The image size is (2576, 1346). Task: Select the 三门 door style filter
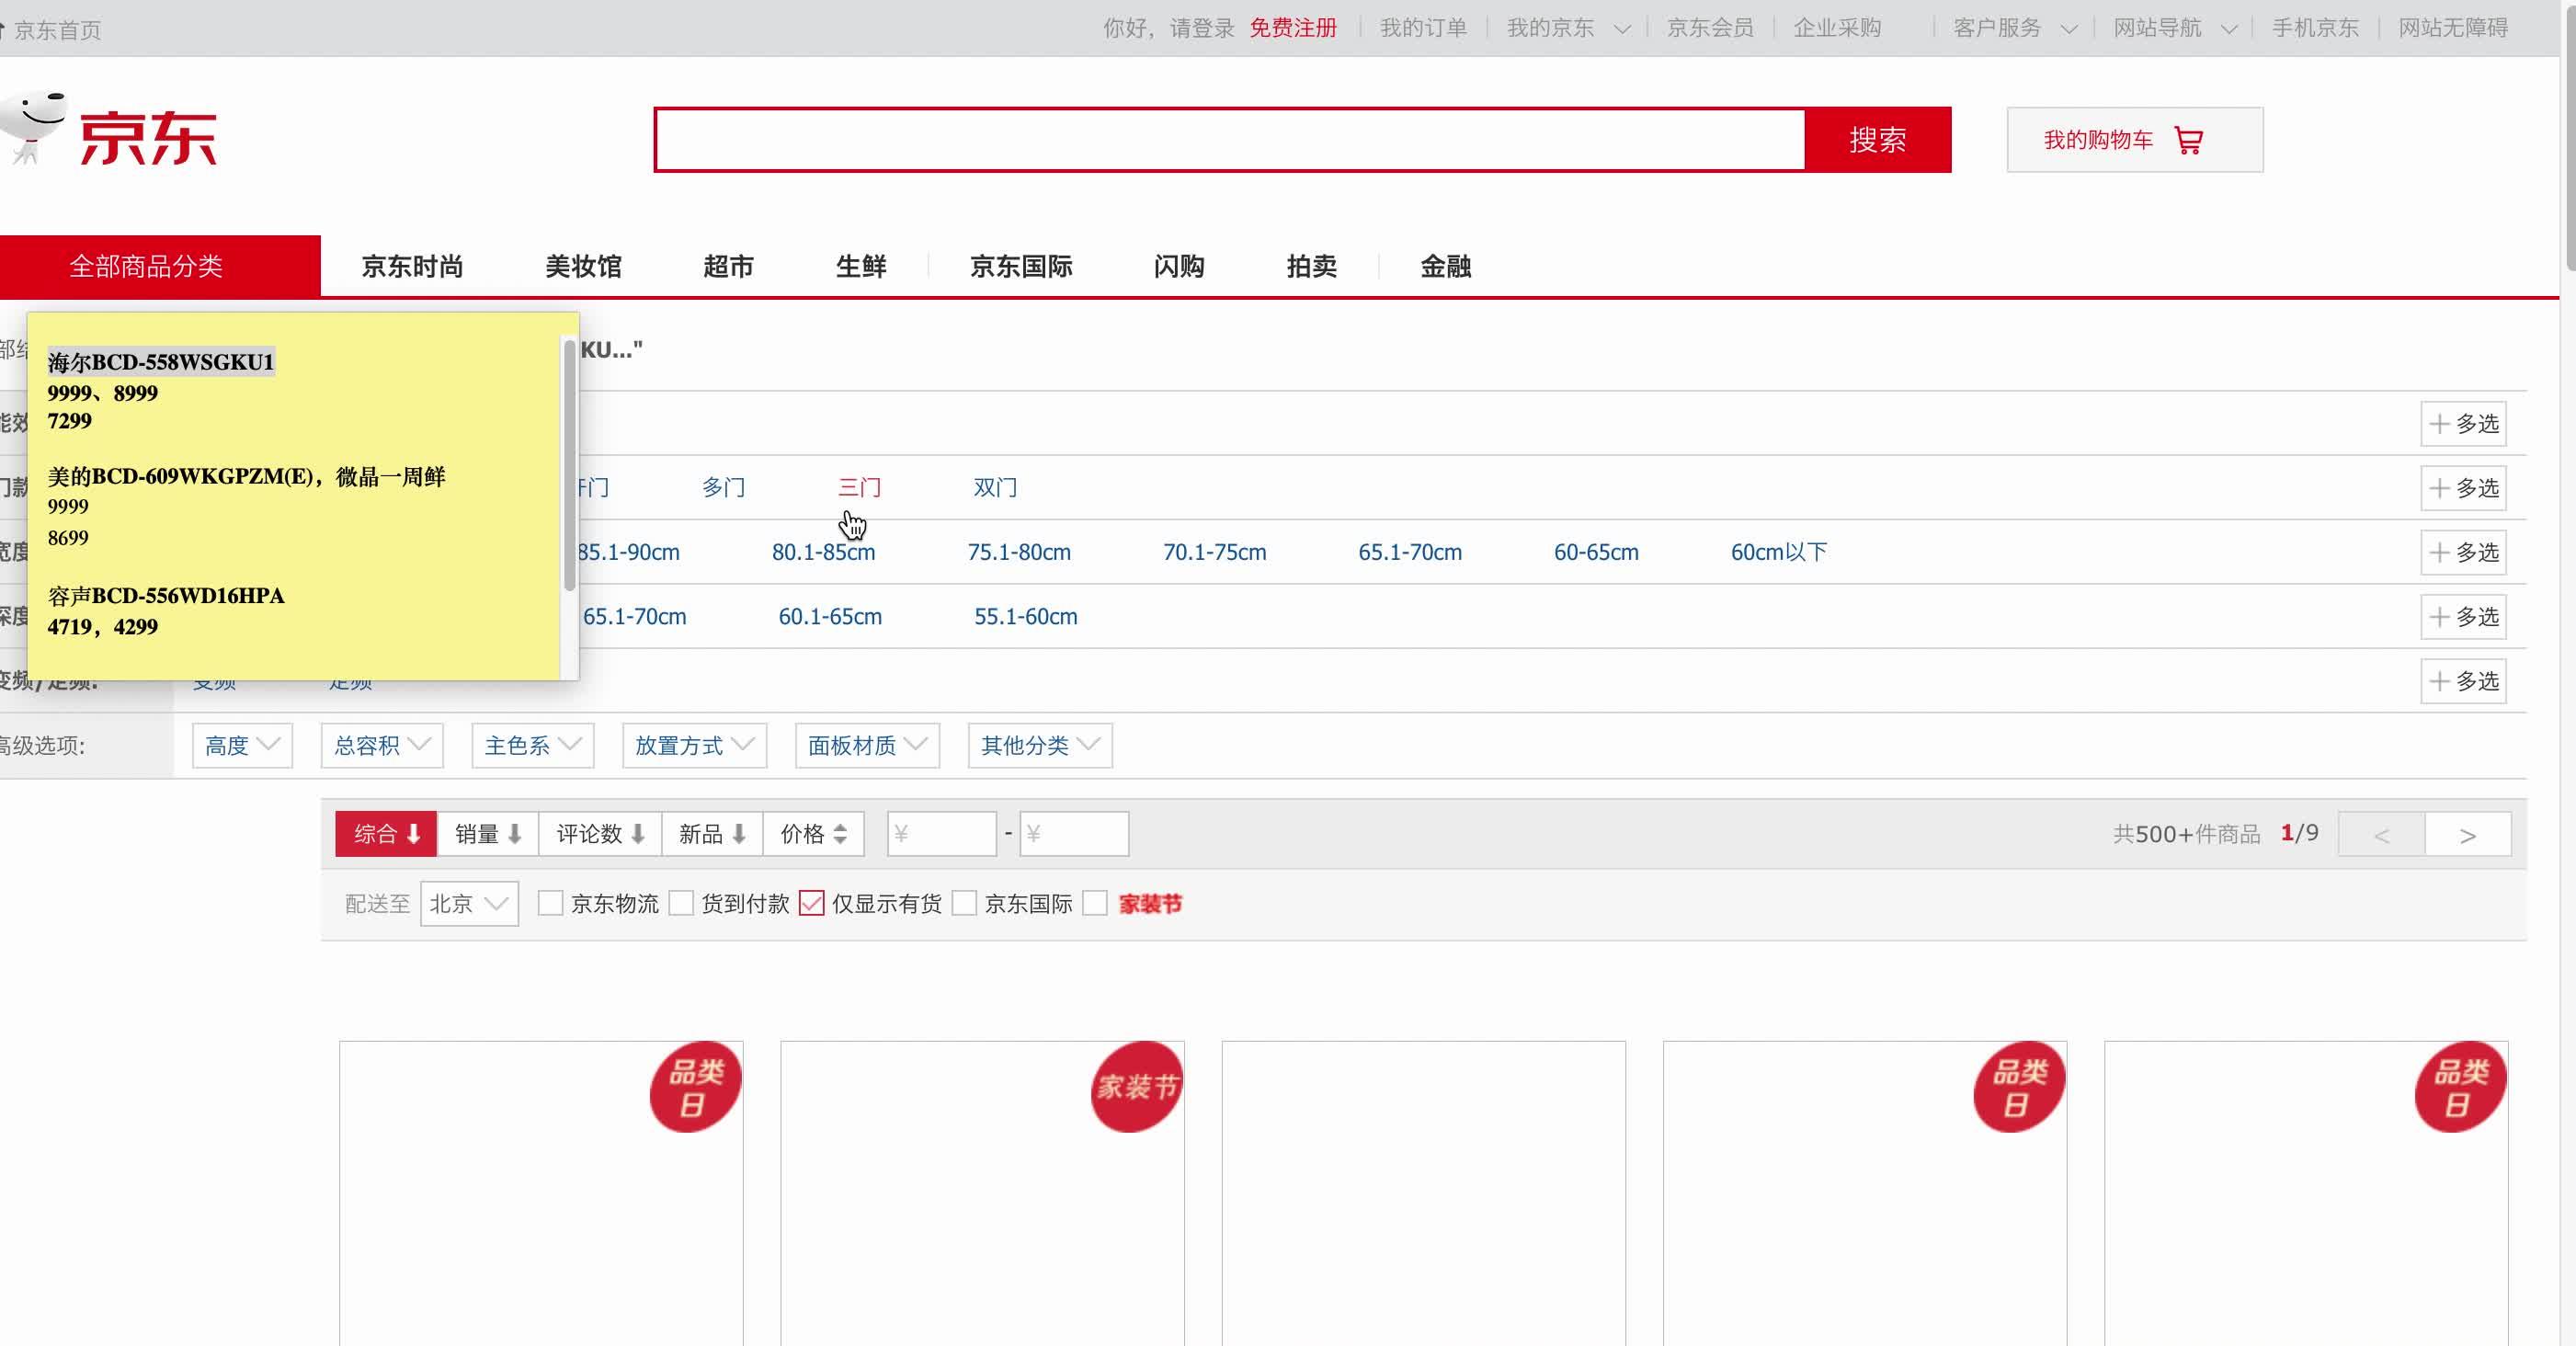(859, 488)
